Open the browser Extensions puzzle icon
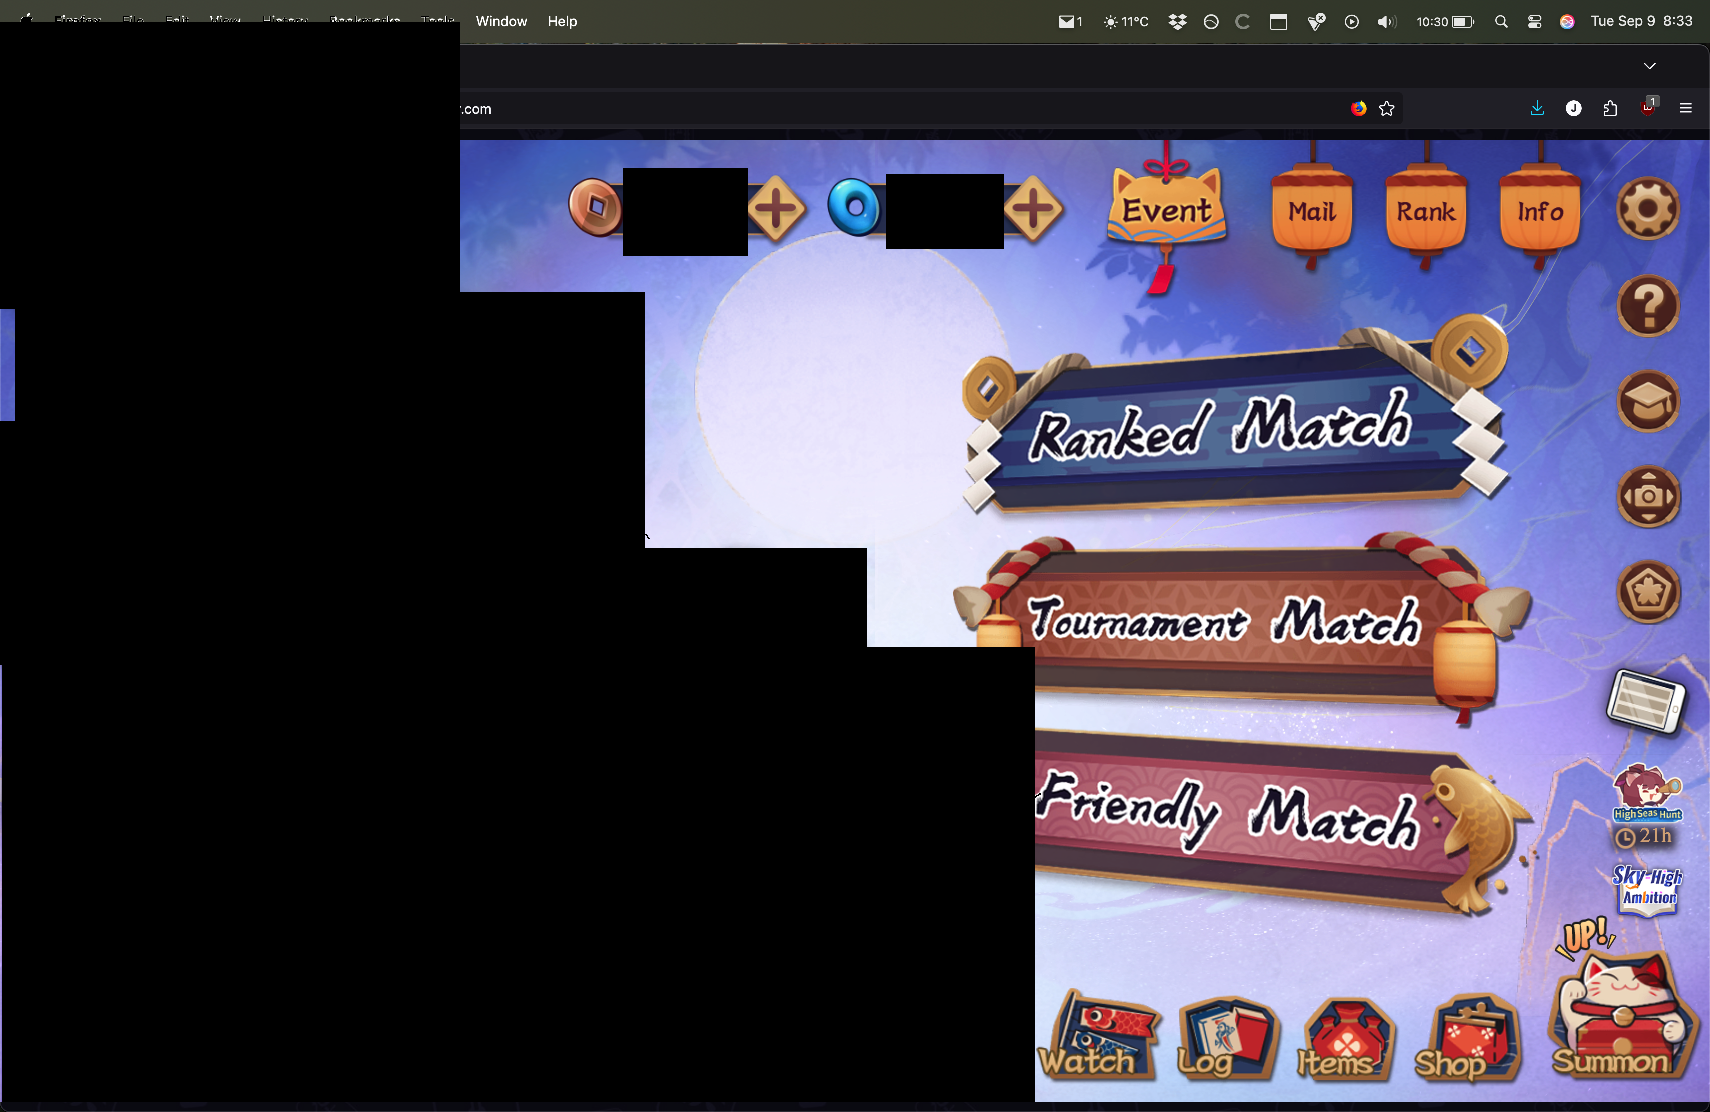The width and height of the screenshot is (1710, 1112). click(x=1610, y=109)
